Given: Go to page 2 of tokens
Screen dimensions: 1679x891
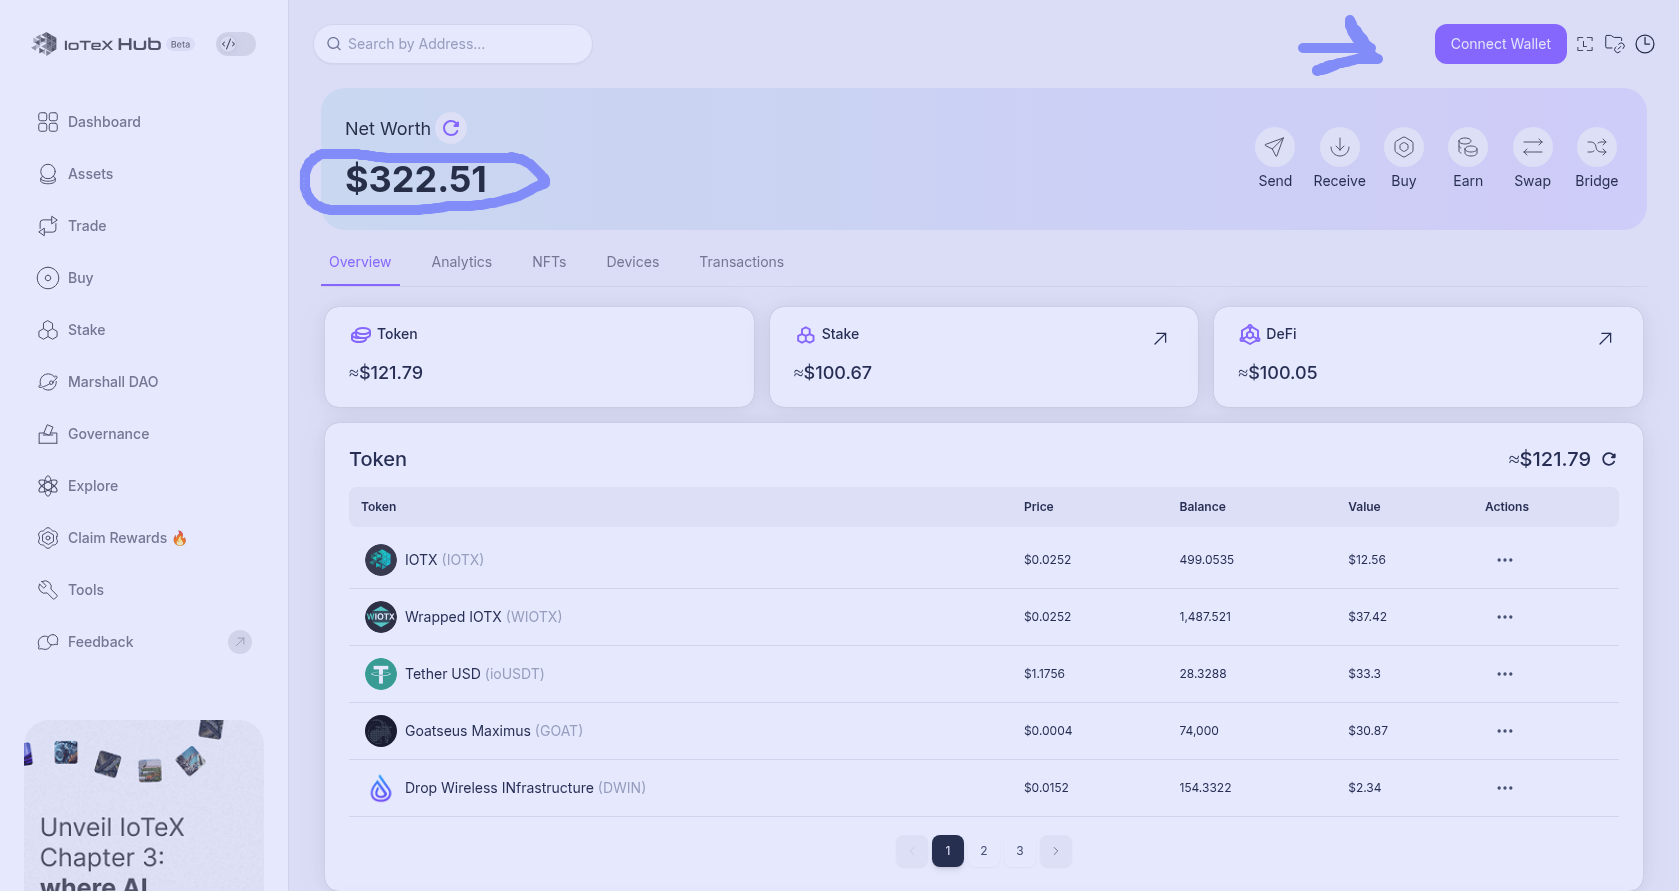Looking at the screenshot, I should tap(984, 851).
